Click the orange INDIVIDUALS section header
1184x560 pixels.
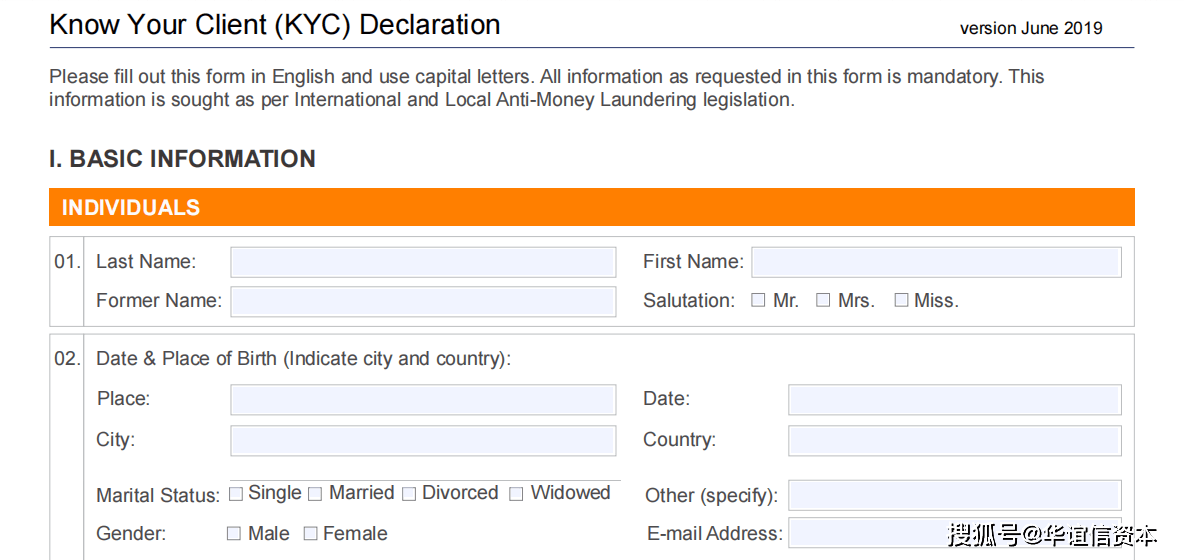pyautogui.click(x=591, y=207)
